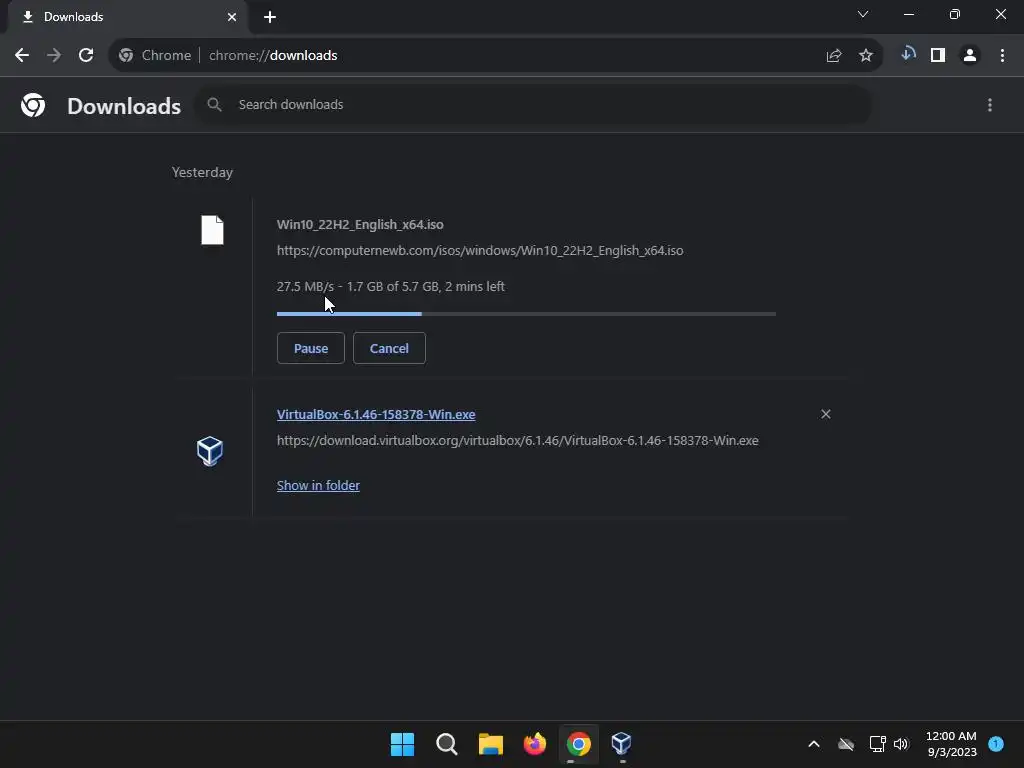Open the Downloads page more actions menu
The height and width of the screenshot is (768, 1024).
(990, 105)
